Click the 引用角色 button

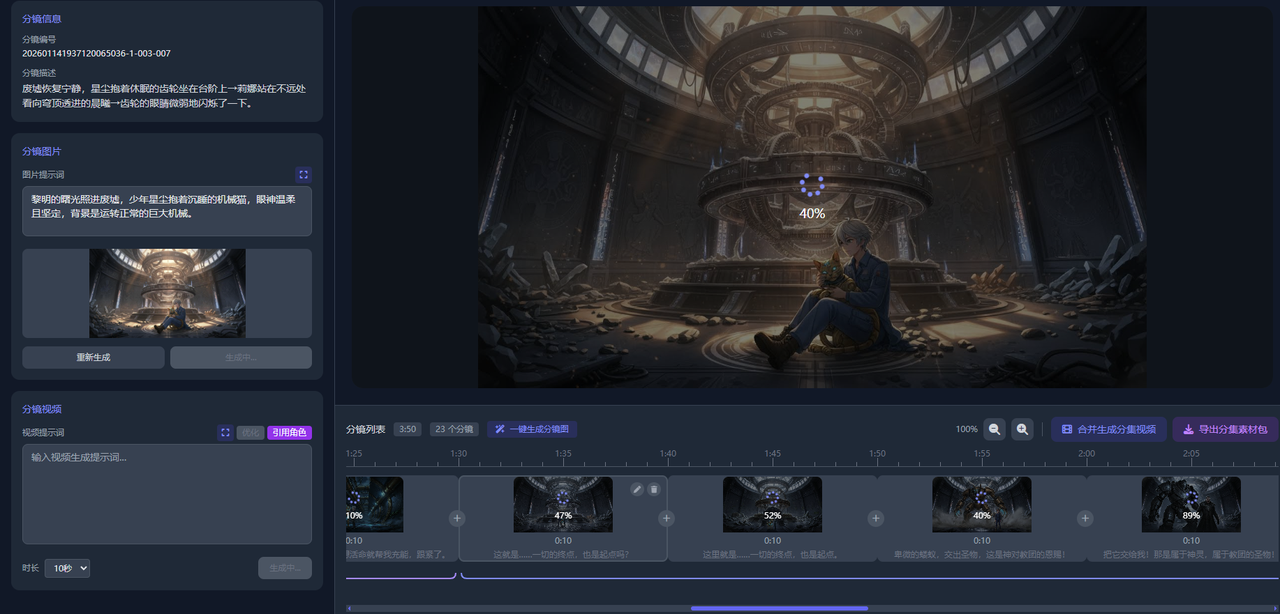(289, 433)
